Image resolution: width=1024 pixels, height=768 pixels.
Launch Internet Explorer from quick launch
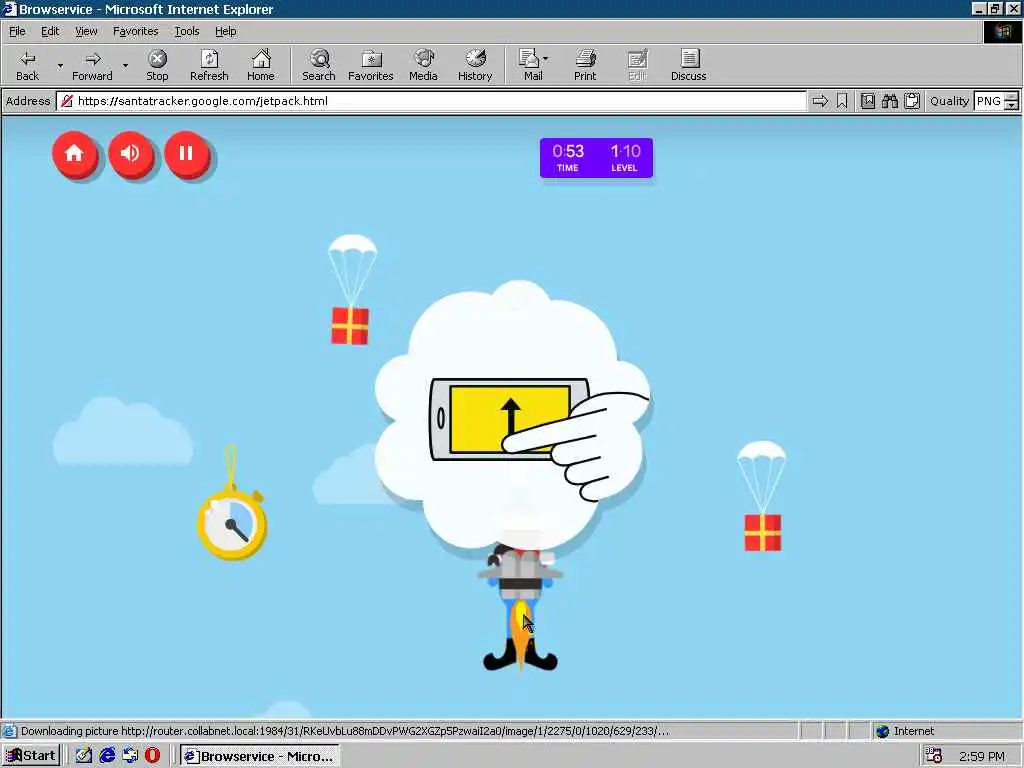point(107,756)
